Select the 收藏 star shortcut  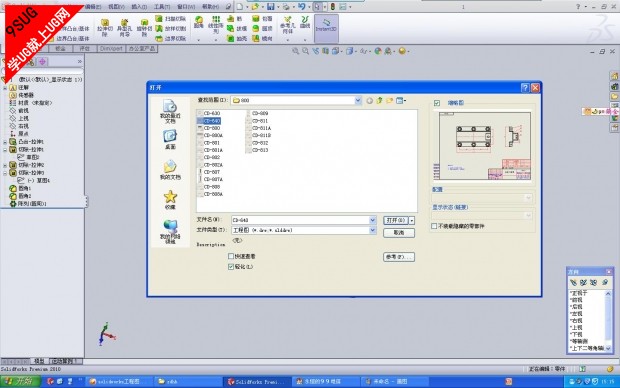(170, 200)
